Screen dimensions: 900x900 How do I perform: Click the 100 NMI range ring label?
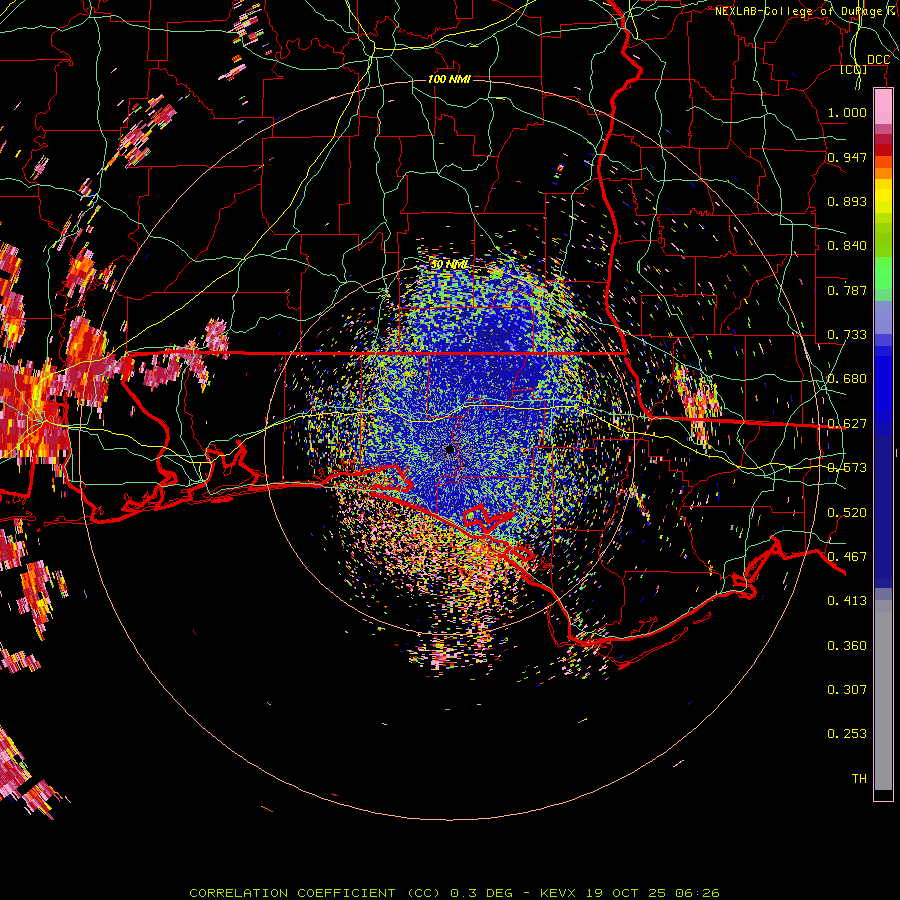[449, 79]
